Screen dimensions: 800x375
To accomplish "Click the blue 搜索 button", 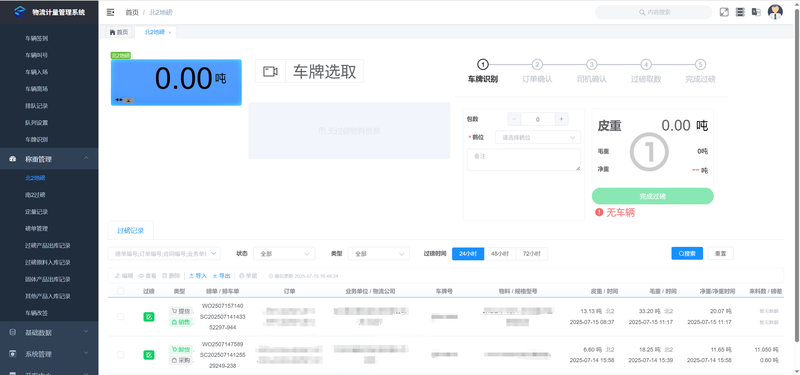I will coord(687,254).
